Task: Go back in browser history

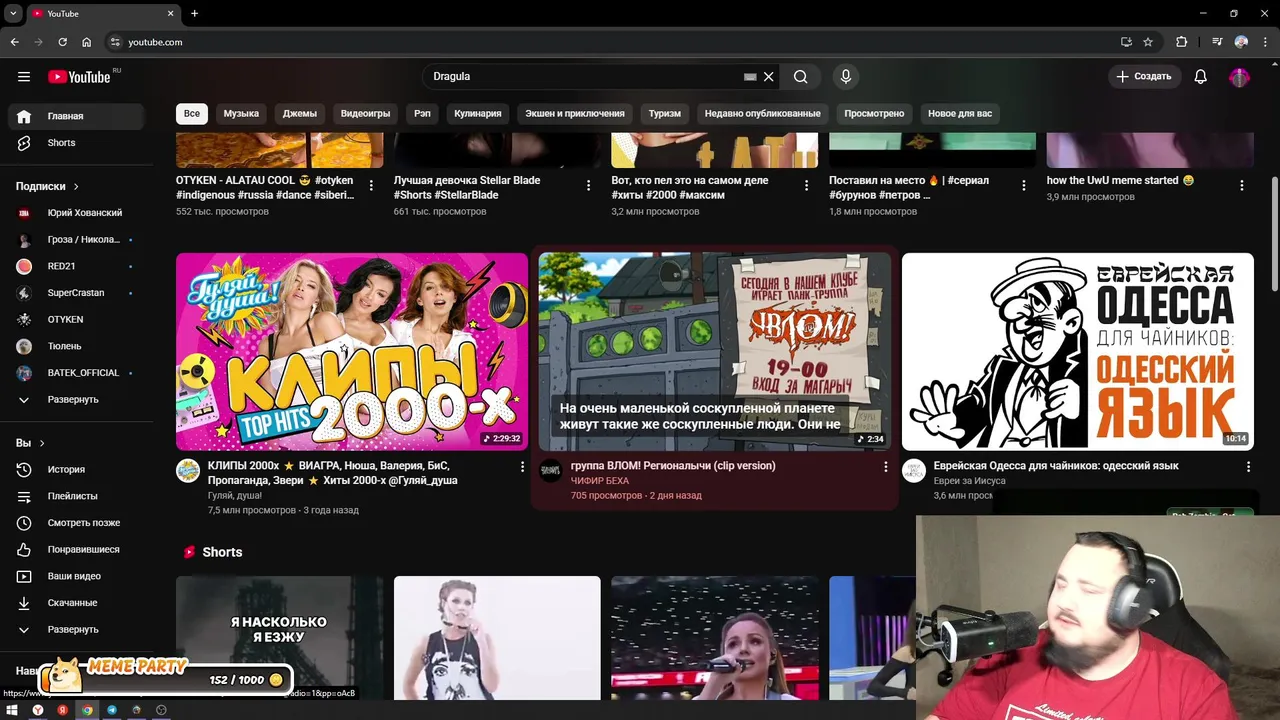Action: click(x=14, y=42)
